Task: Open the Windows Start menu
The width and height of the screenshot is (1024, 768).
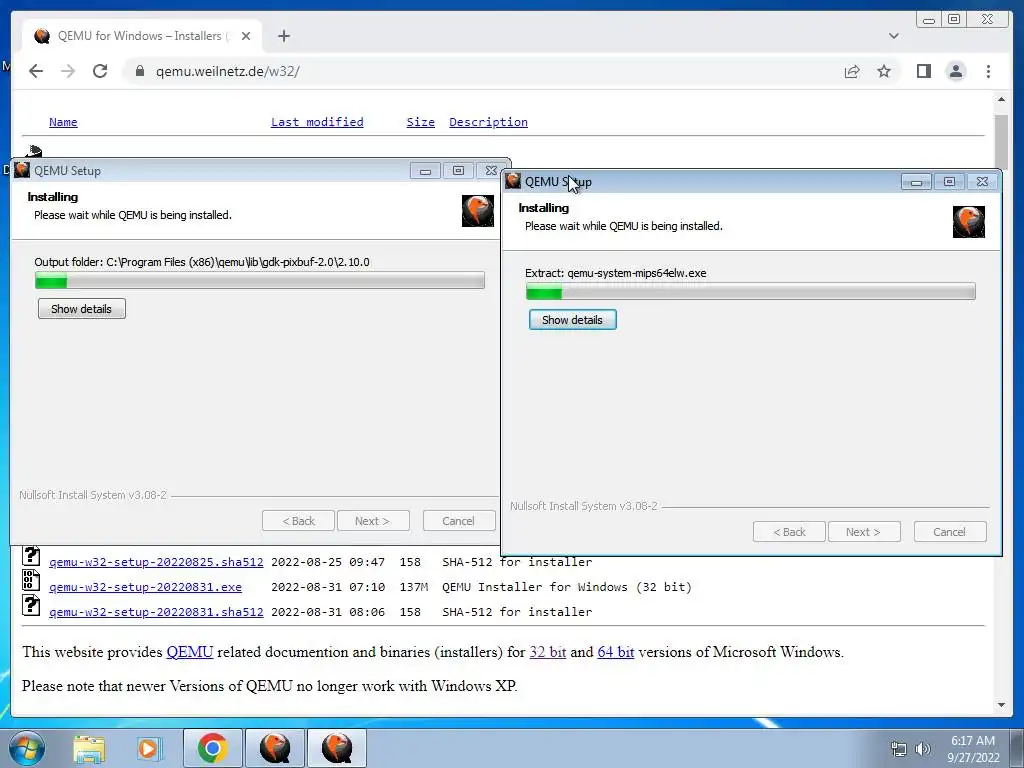Action: coord(27,748)
